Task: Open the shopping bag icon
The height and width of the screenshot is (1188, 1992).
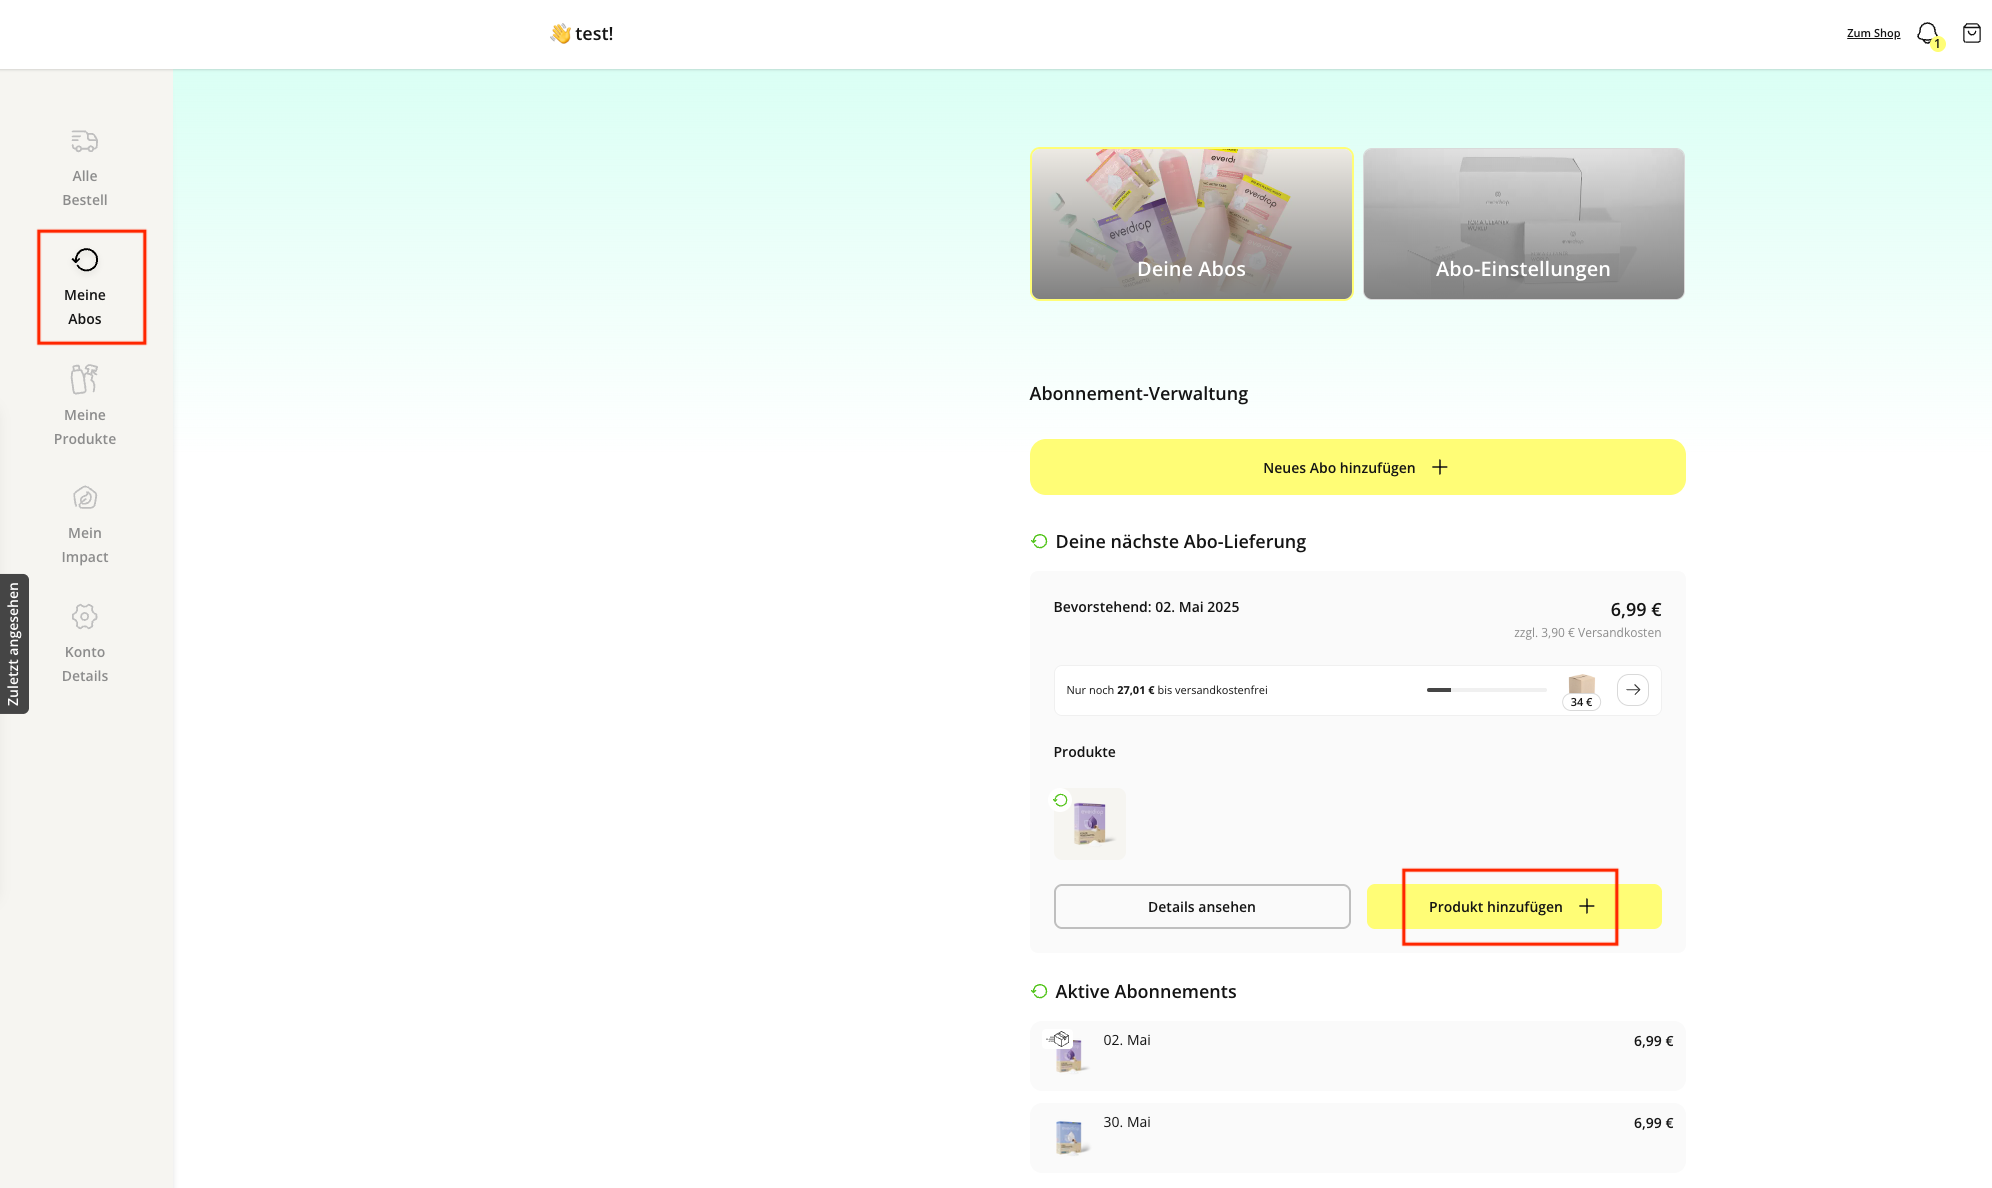Action: [x=1971, y=33]
